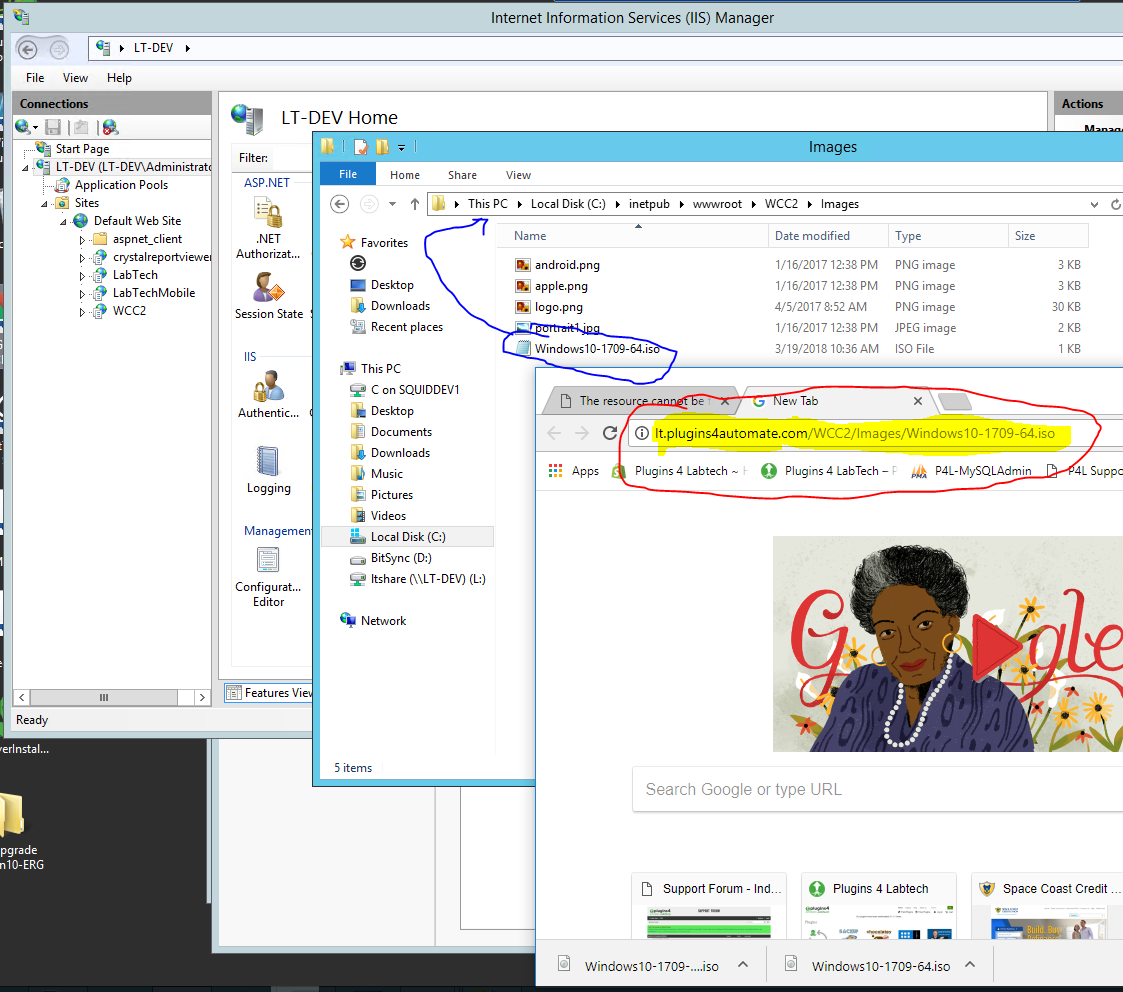Expand the aspnet_client tree node

tap(83, 240)
